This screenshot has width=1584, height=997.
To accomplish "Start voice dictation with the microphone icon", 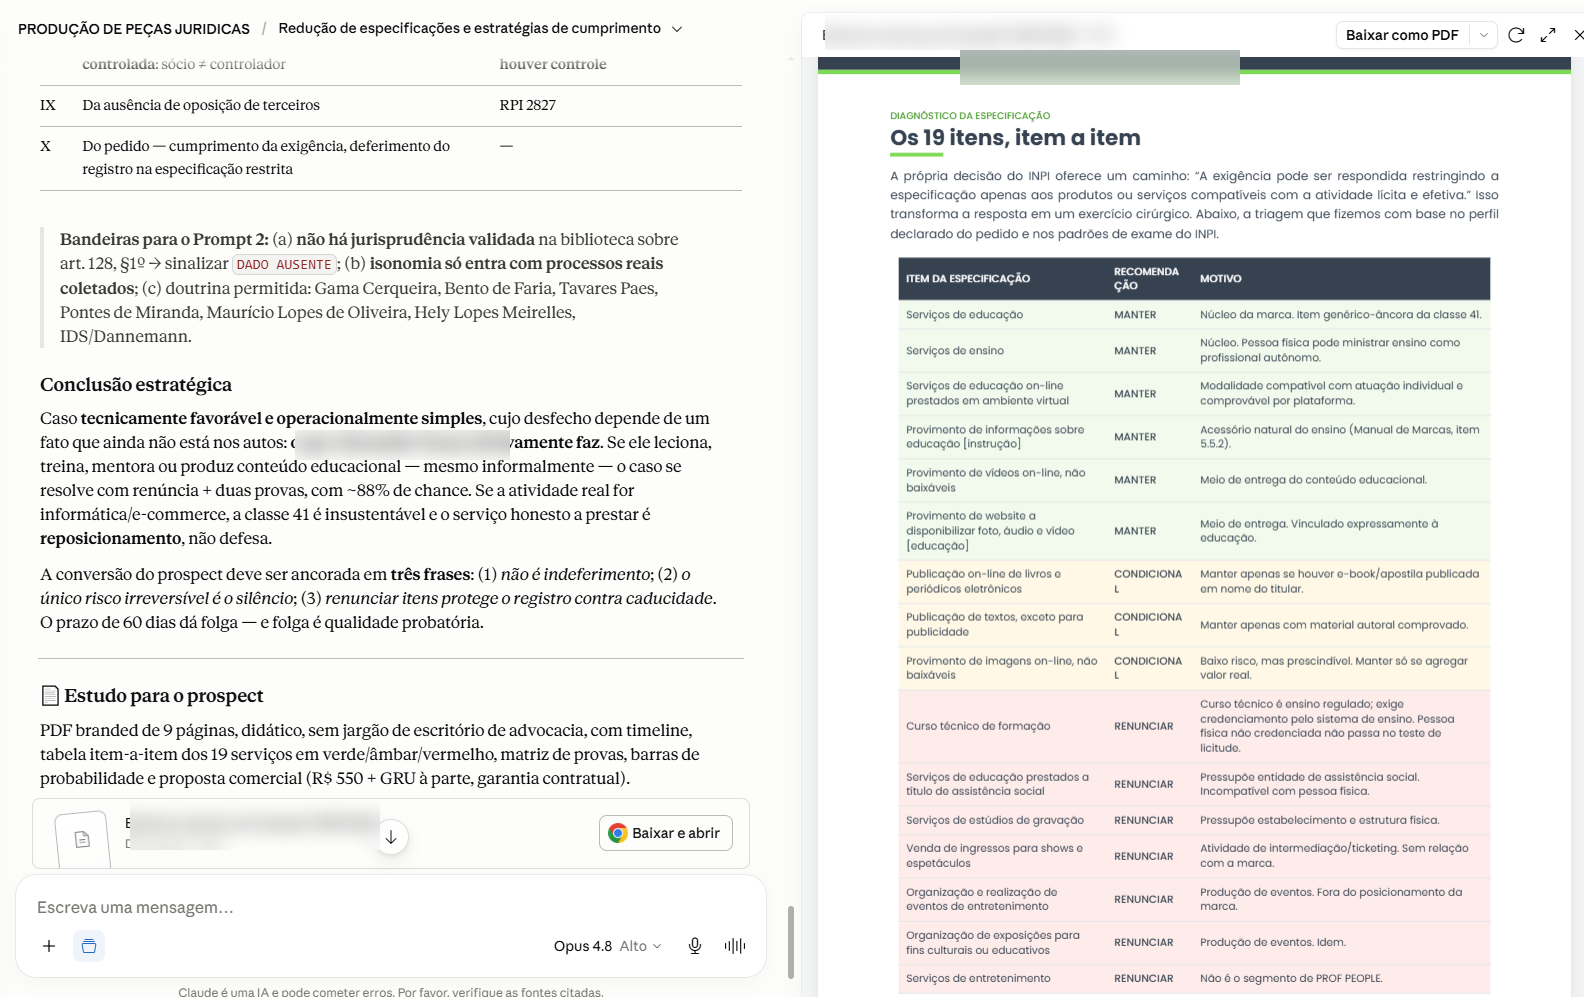I will [695, 946].
